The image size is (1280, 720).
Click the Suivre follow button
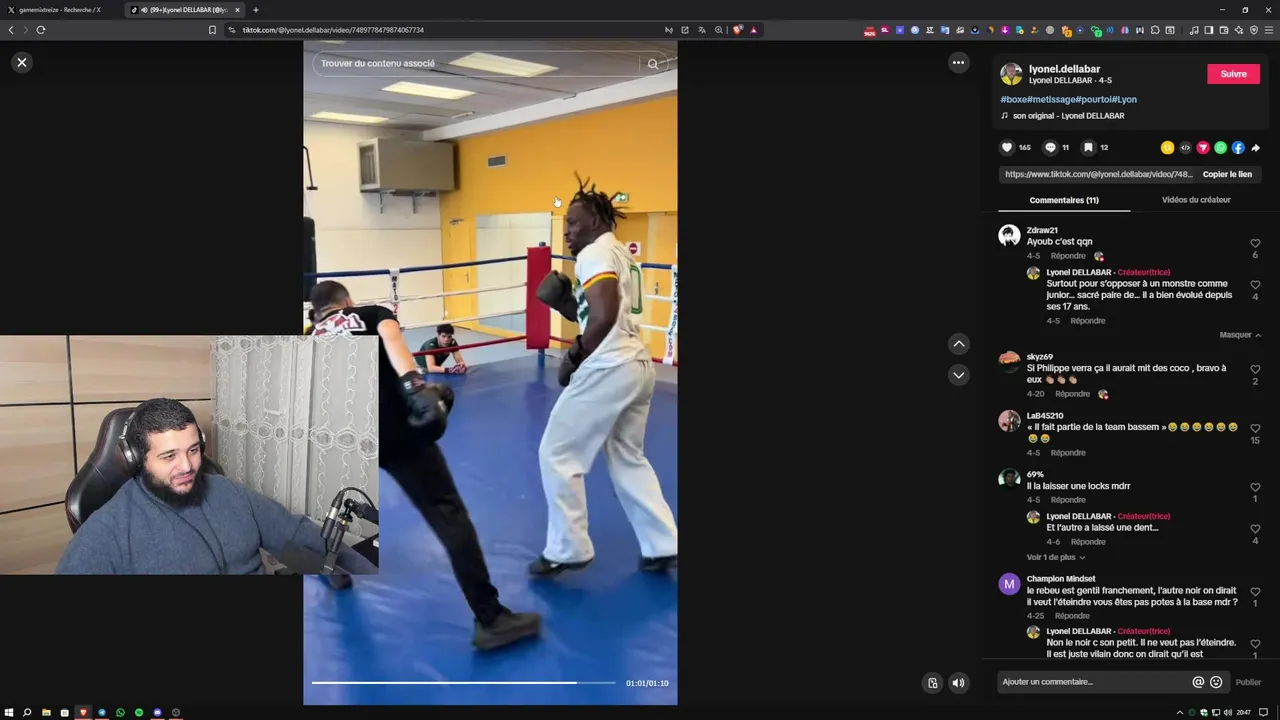[1233, 74]
